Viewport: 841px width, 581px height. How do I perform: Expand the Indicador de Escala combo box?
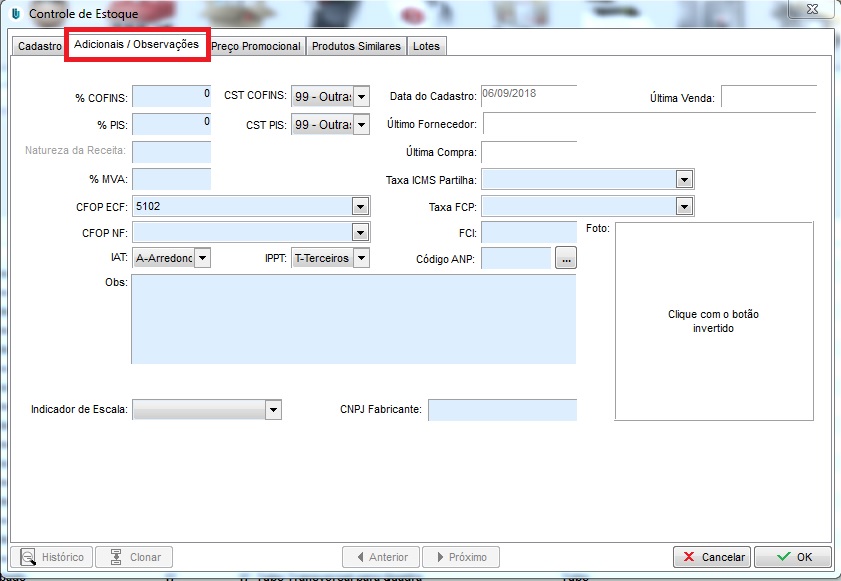pos(272,410)
